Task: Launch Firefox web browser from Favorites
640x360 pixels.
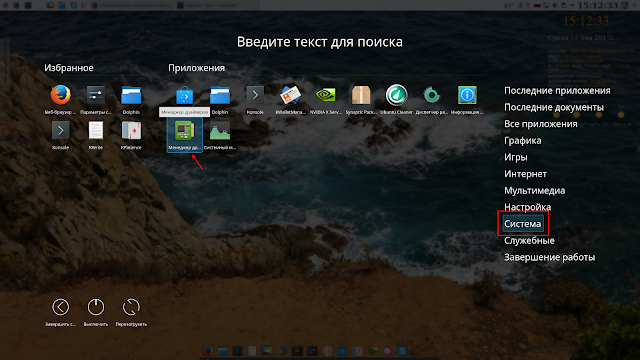Action: pyautogui.click(x=60, y=96)
